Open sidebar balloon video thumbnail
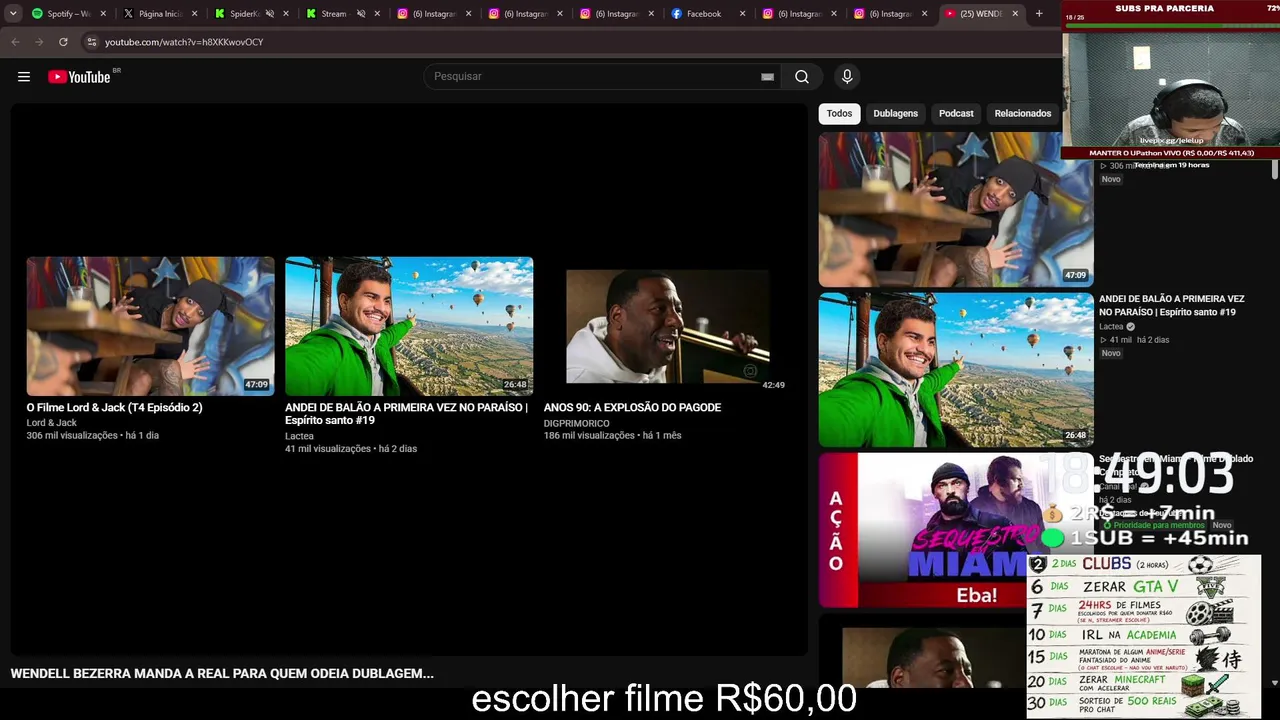The height and width of the screenshot is (720, 1280). point(956,370)
